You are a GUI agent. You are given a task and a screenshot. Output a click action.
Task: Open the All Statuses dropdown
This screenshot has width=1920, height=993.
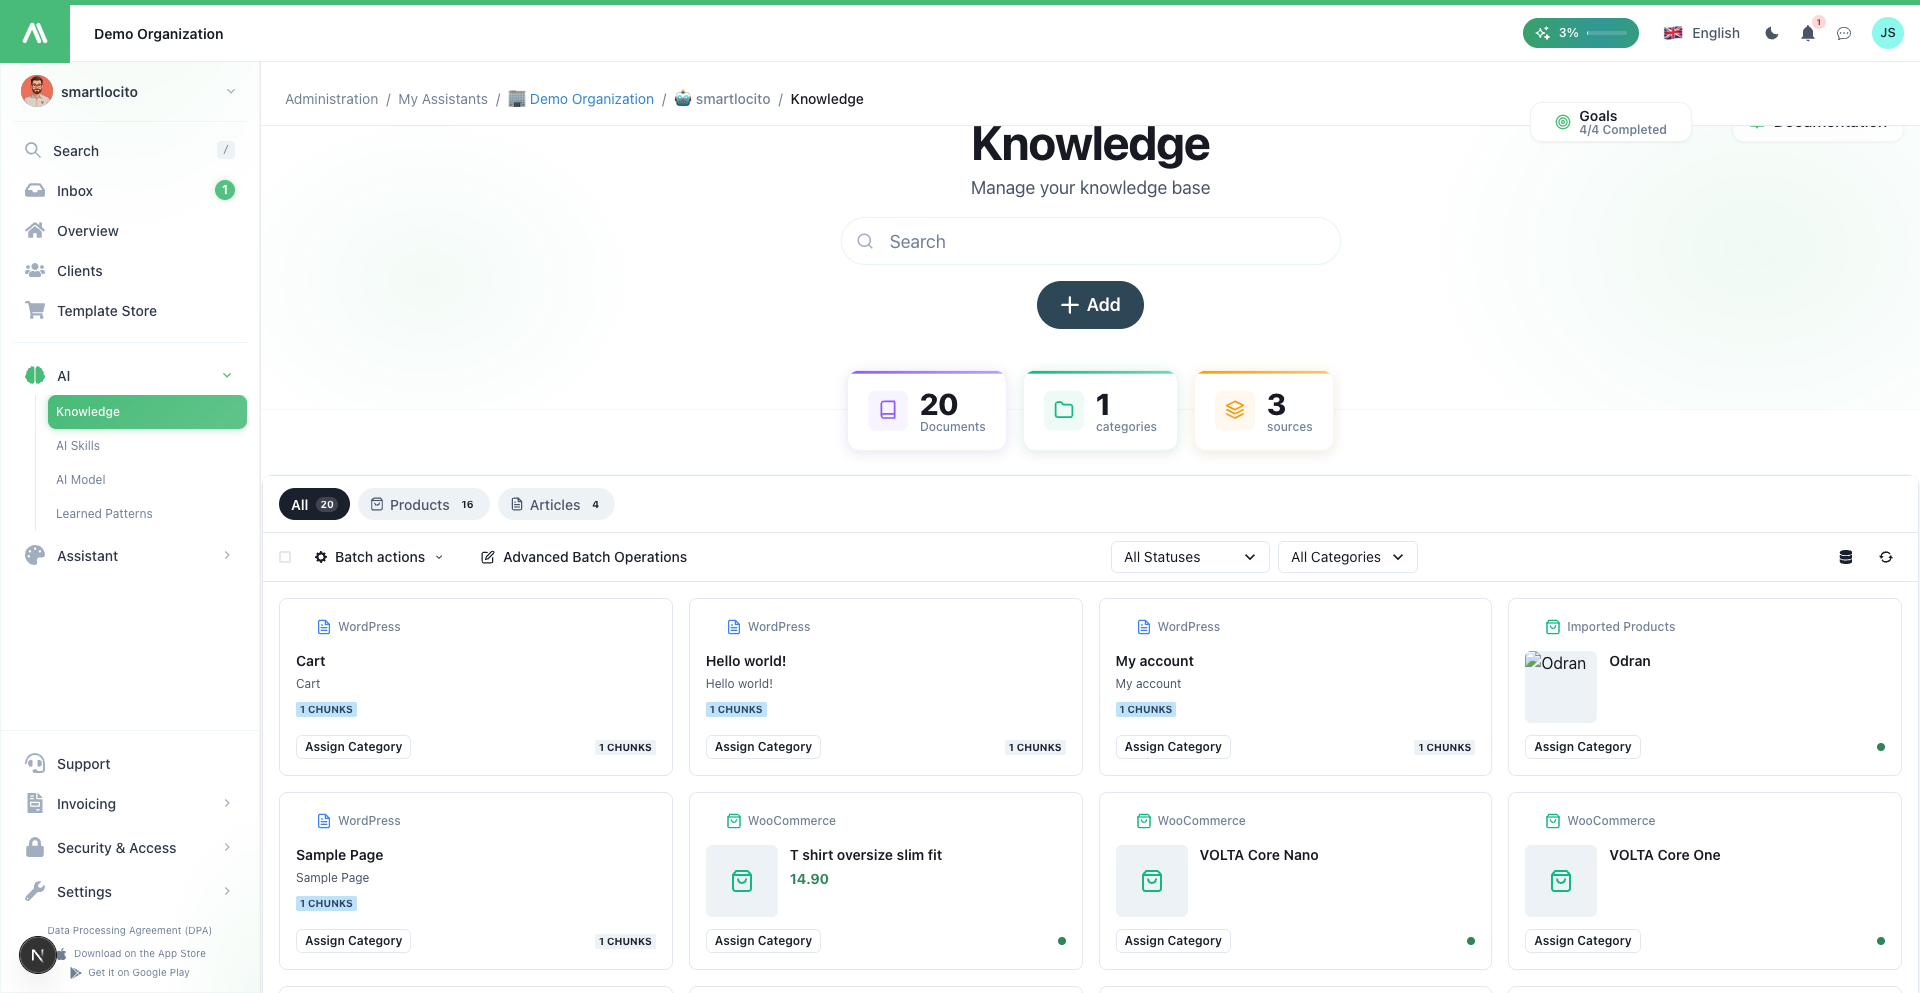tap(1189, 557)
